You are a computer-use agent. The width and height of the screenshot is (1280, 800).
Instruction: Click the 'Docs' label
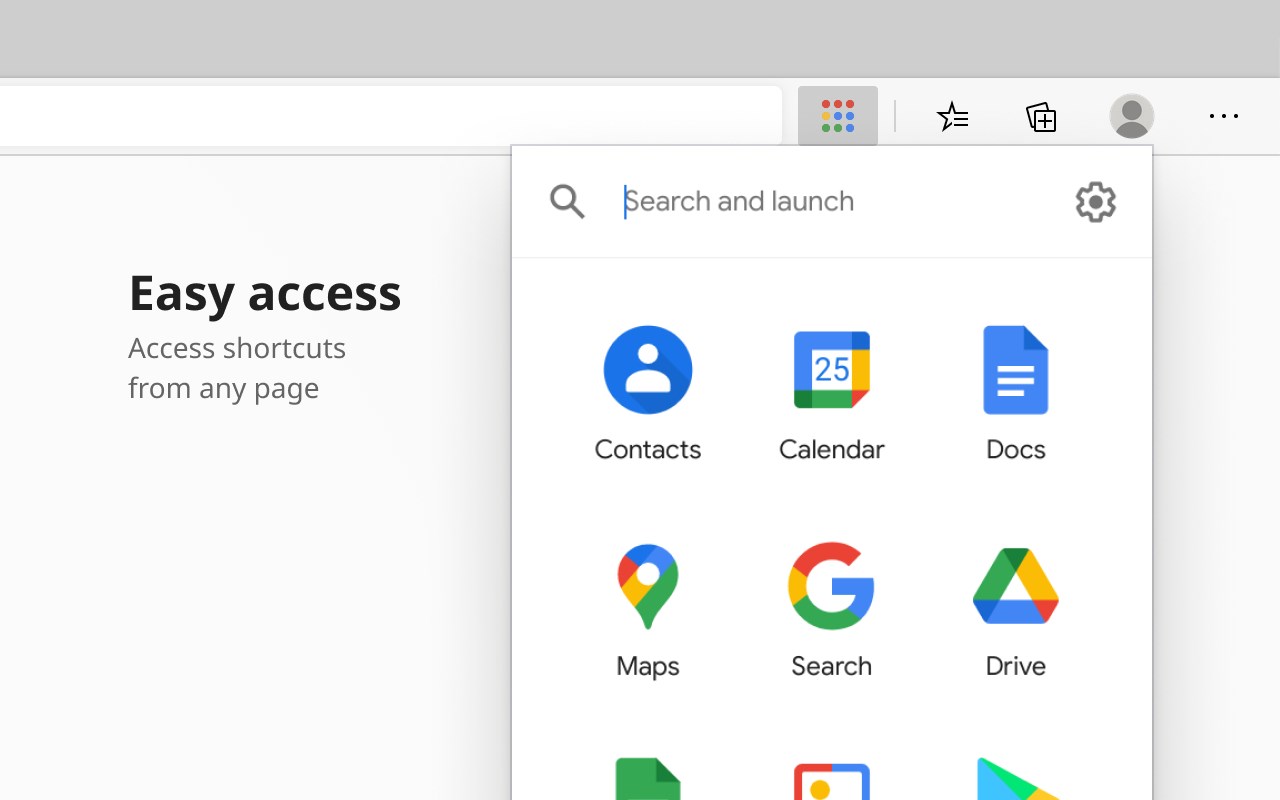pyautogui.click(x=1016, y=450)
